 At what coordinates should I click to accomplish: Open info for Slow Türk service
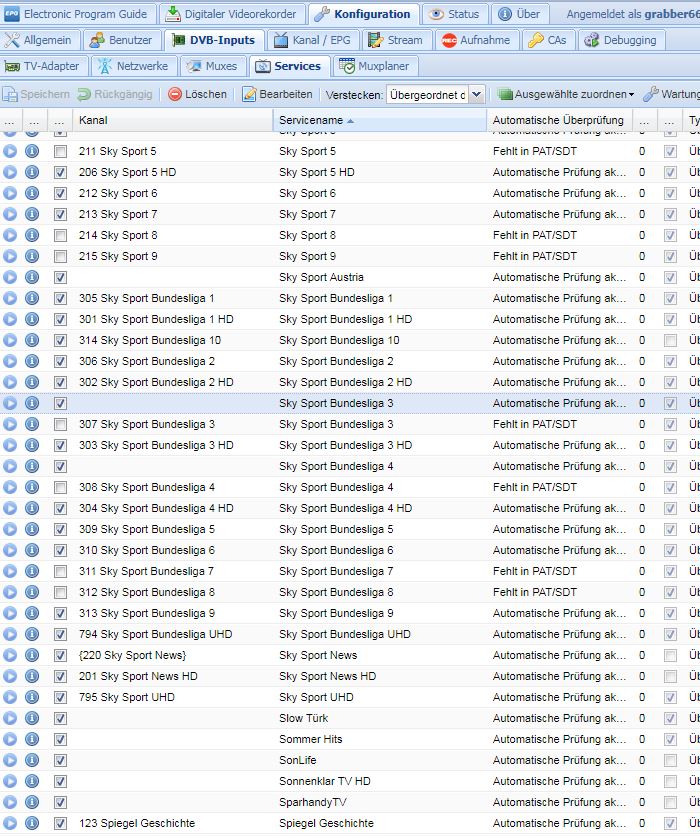(32, 718)
